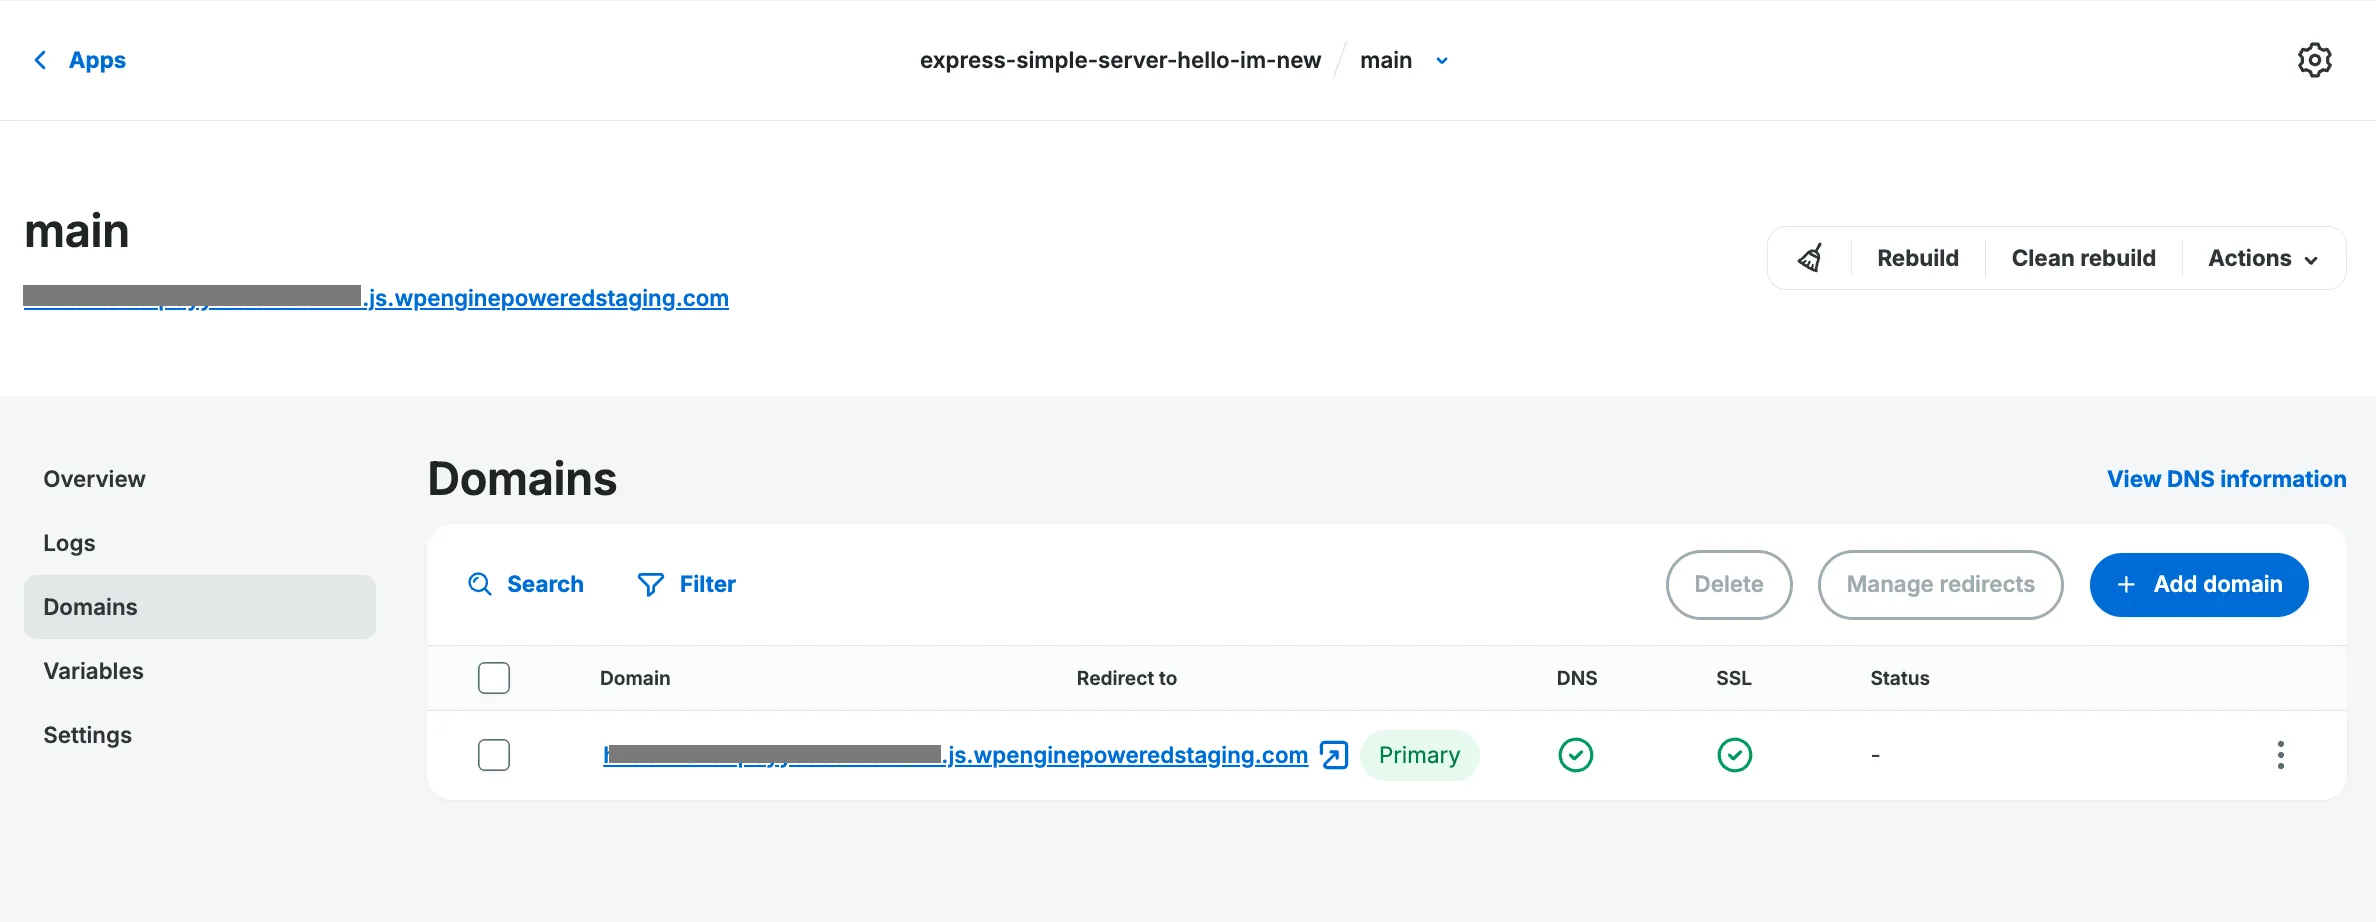Switch to the Logs section
The image size is (2376, 922).
click(69, 542)
